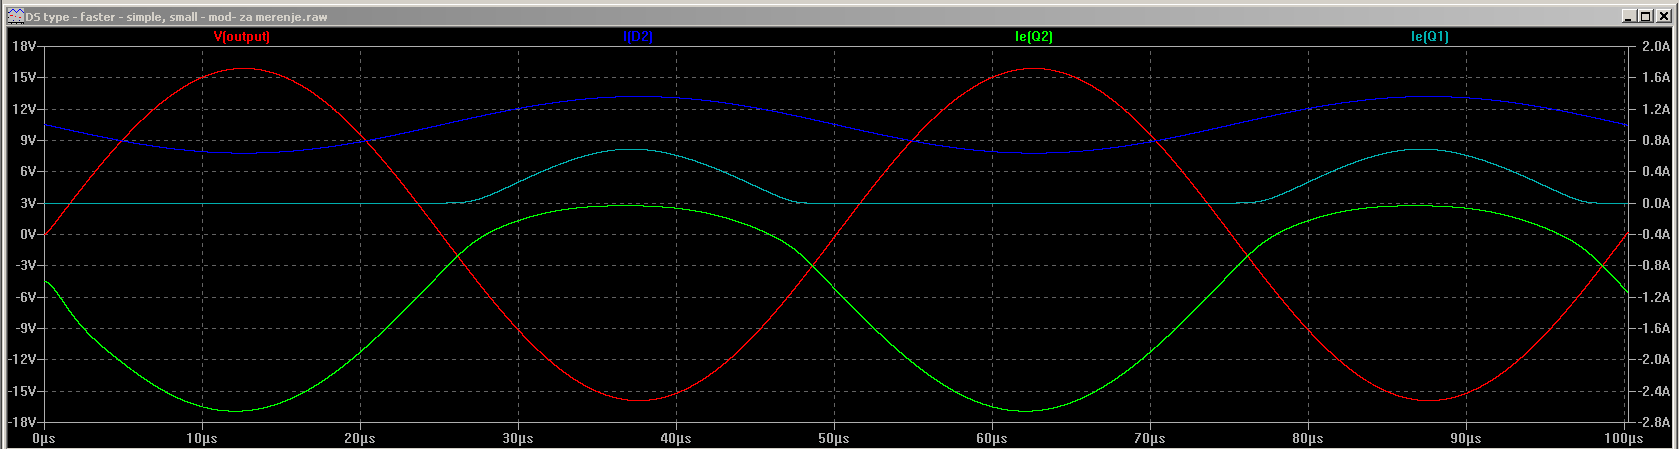Click the 100µs time axis label
Viewport: 1679px width, 449px height.
click(x=1624, y=439)
